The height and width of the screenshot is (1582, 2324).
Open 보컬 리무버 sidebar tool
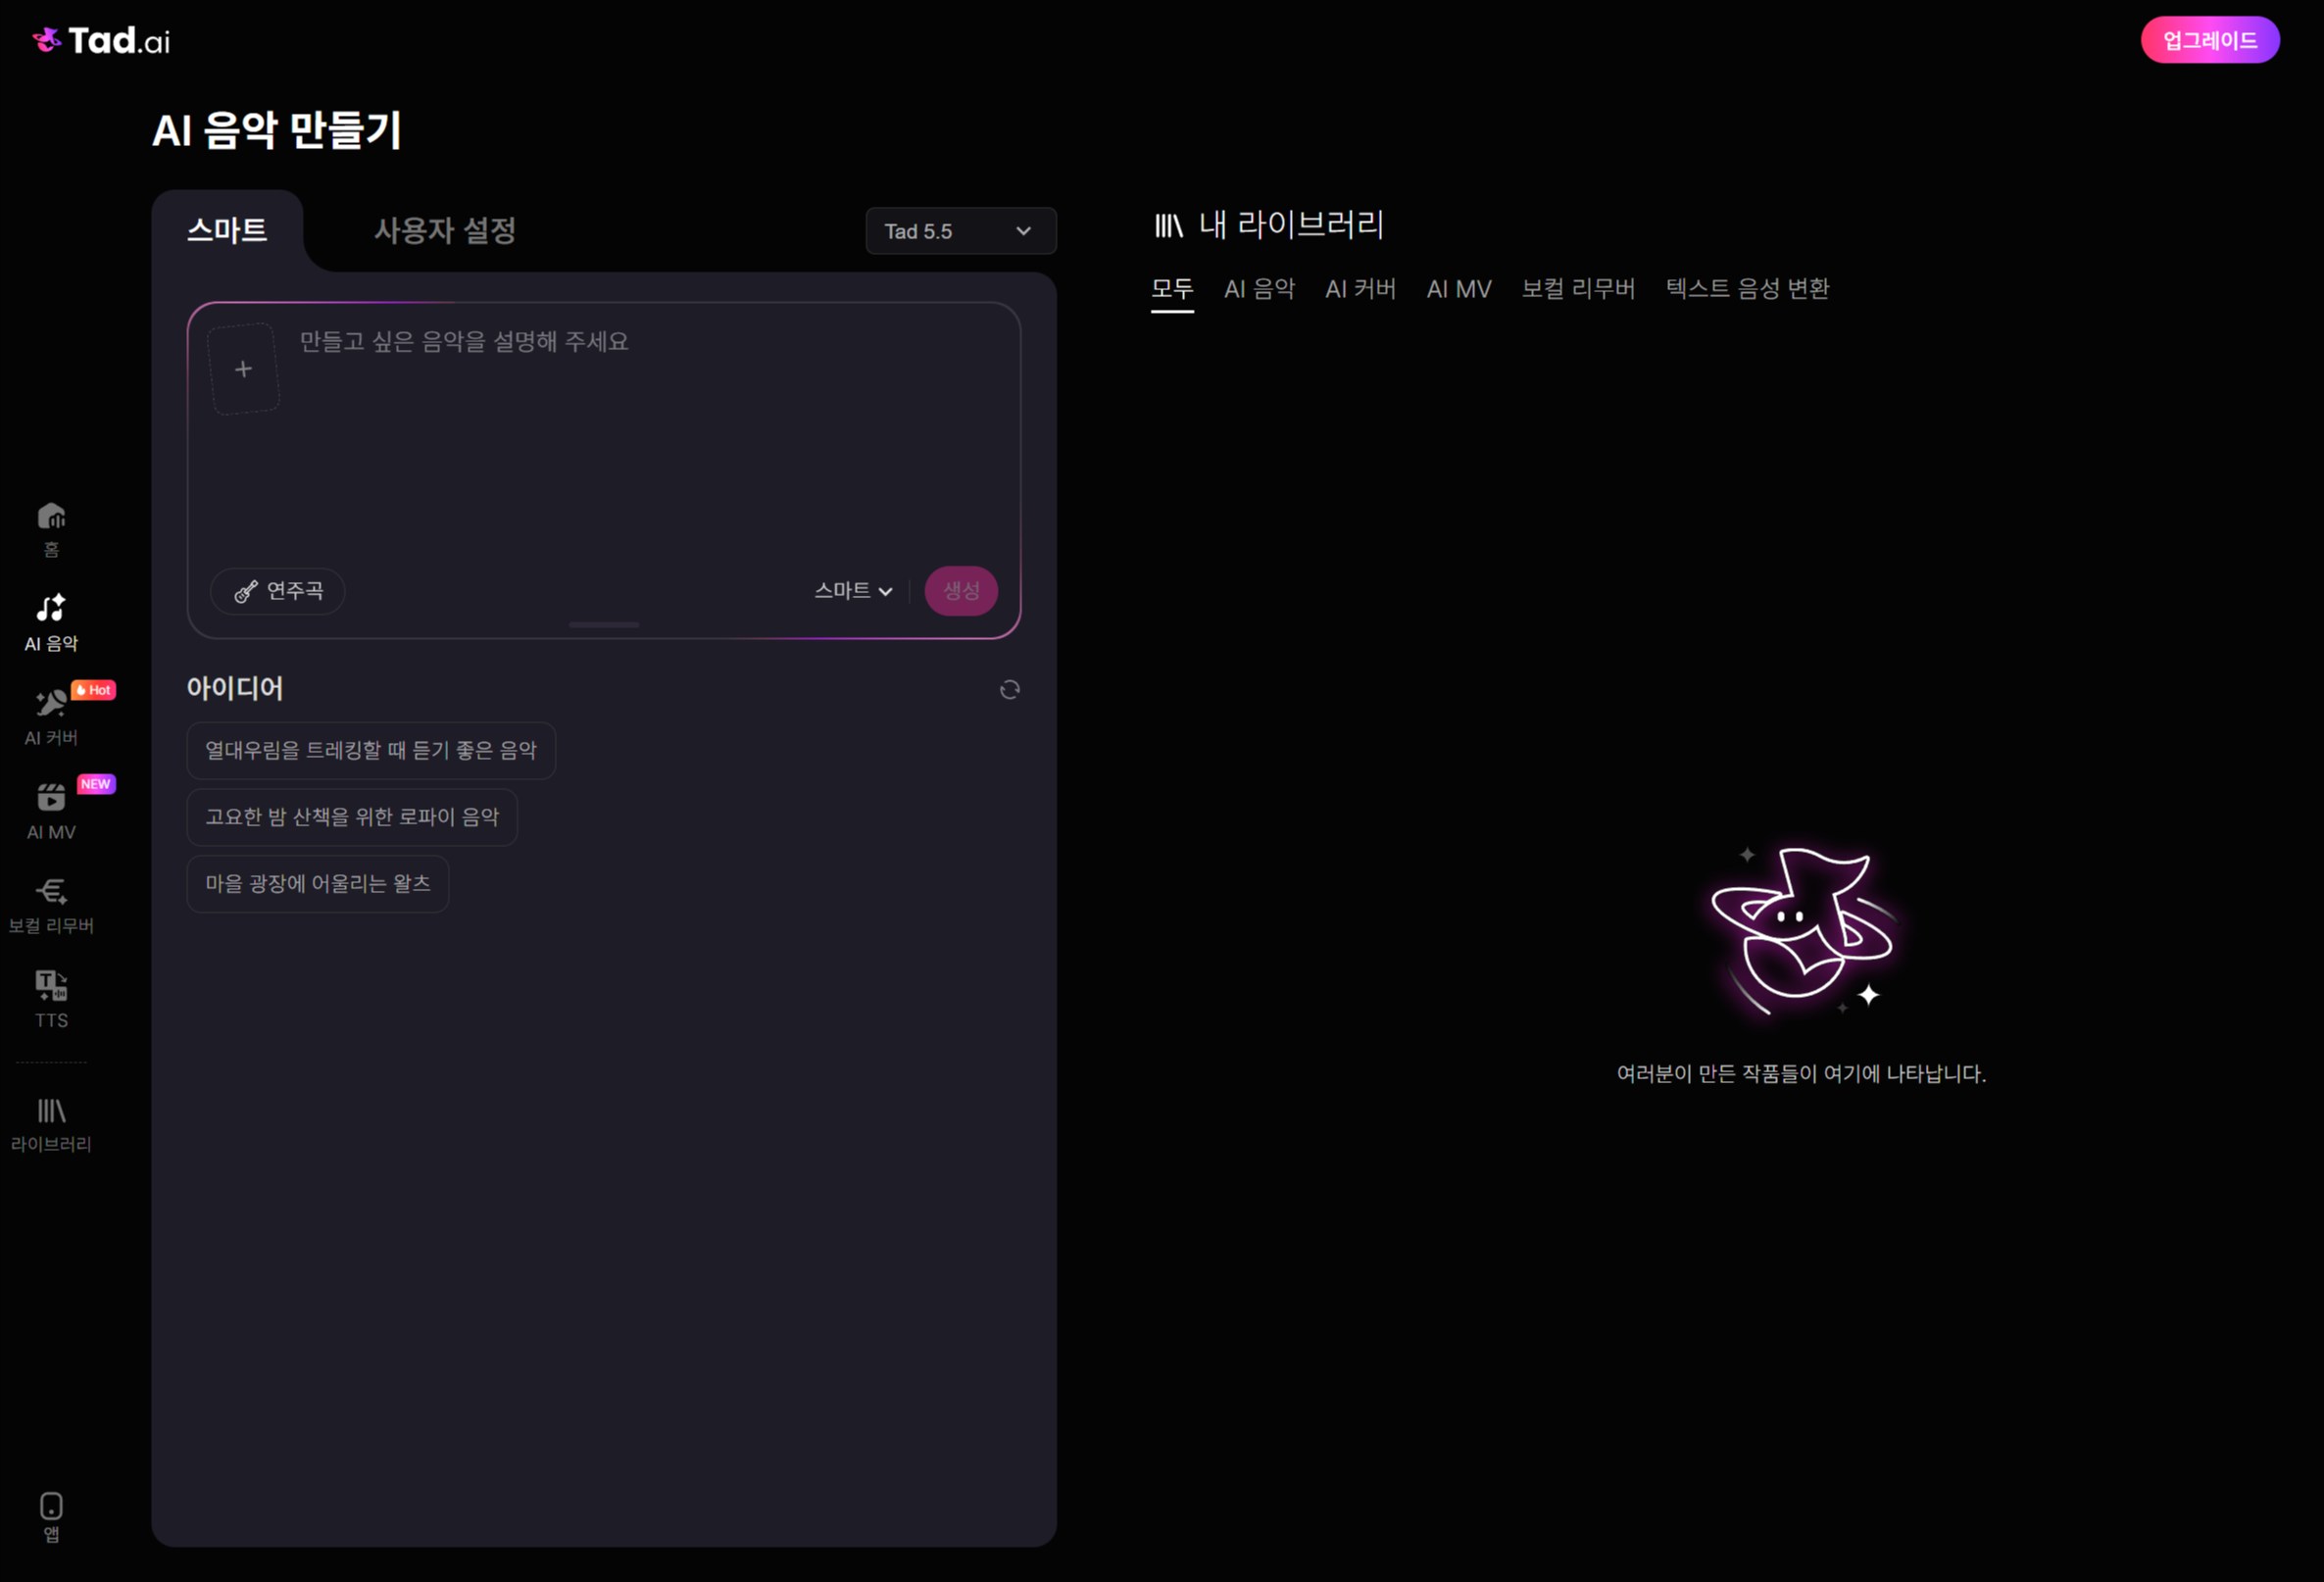coord(51,905)
